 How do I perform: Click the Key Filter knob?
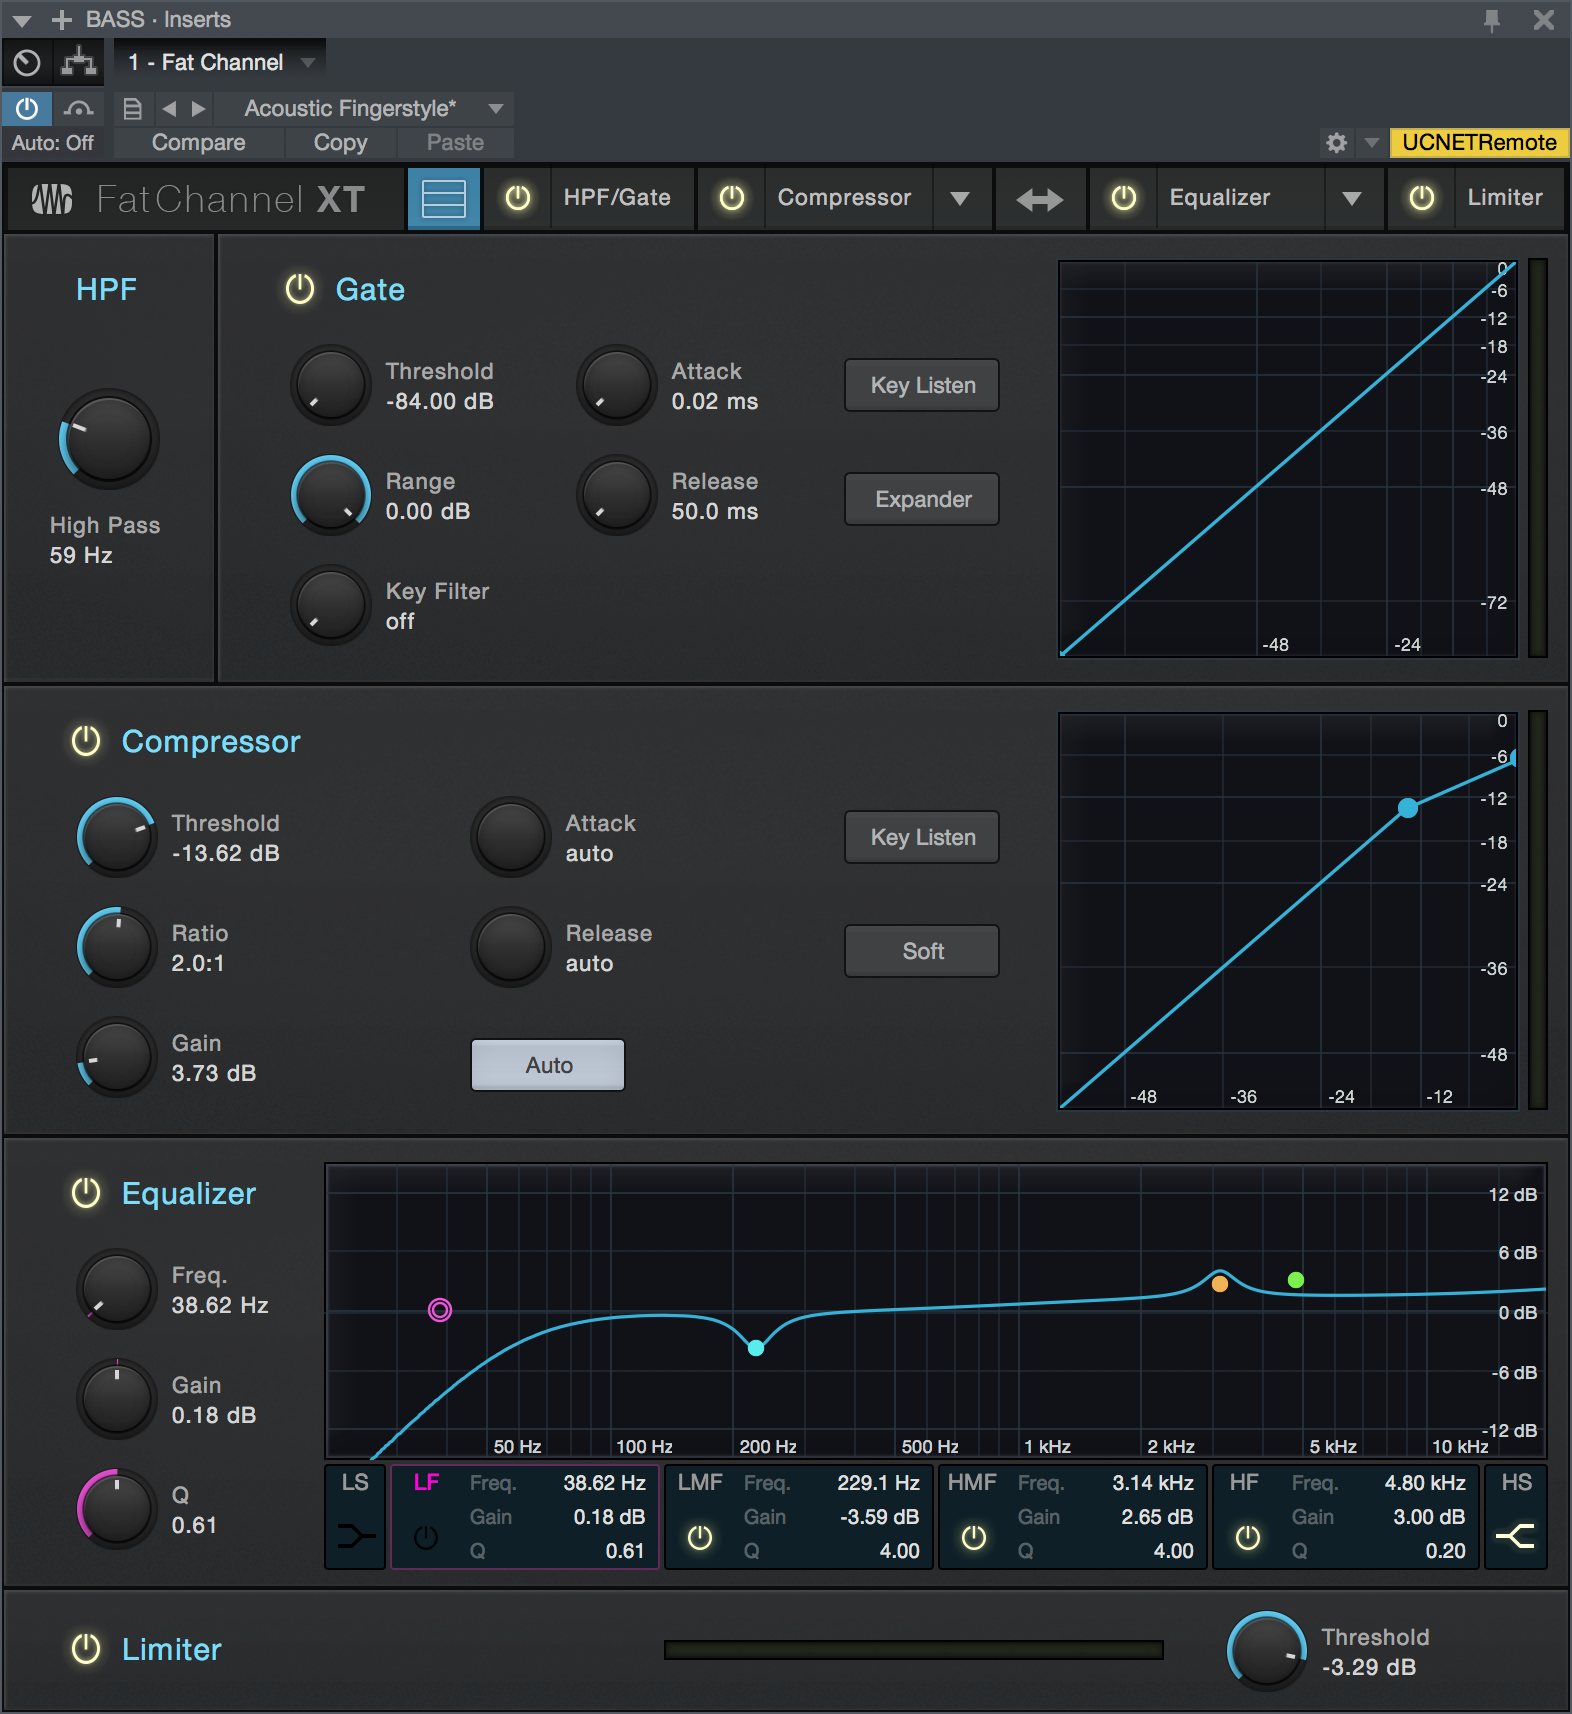(x=331, y=605)
